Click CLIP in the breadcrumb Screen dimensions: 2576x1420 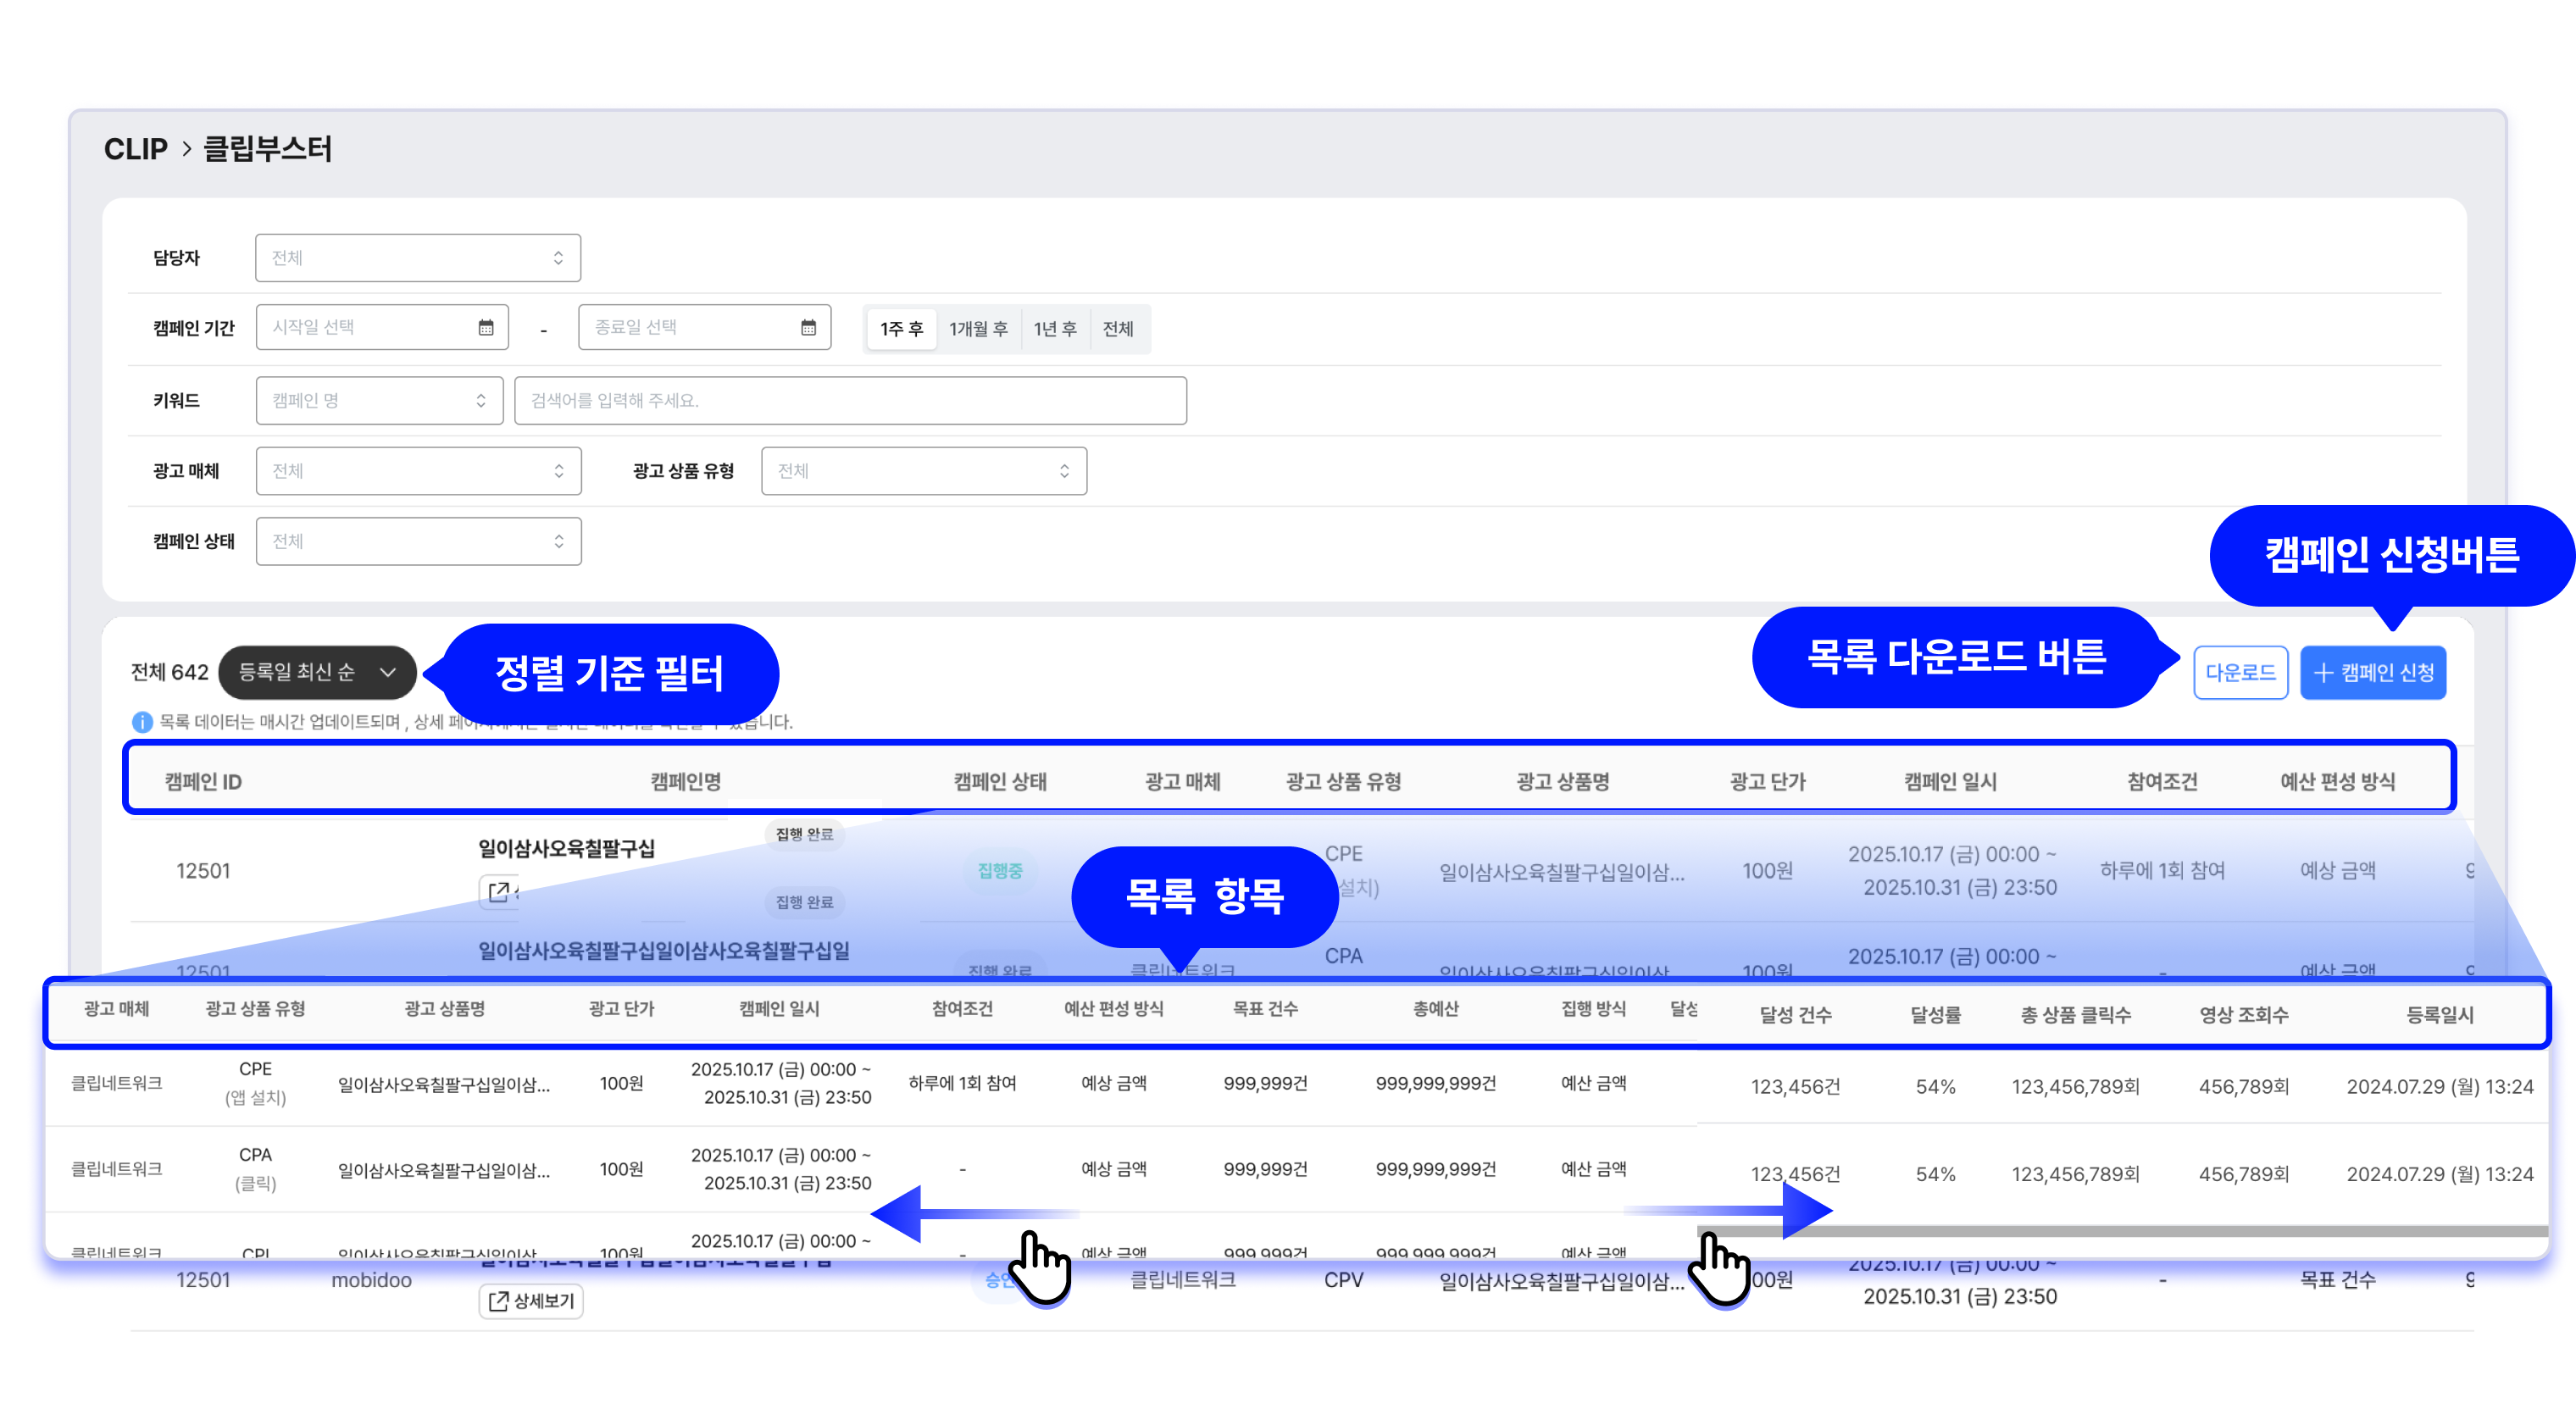coord(135,149)
